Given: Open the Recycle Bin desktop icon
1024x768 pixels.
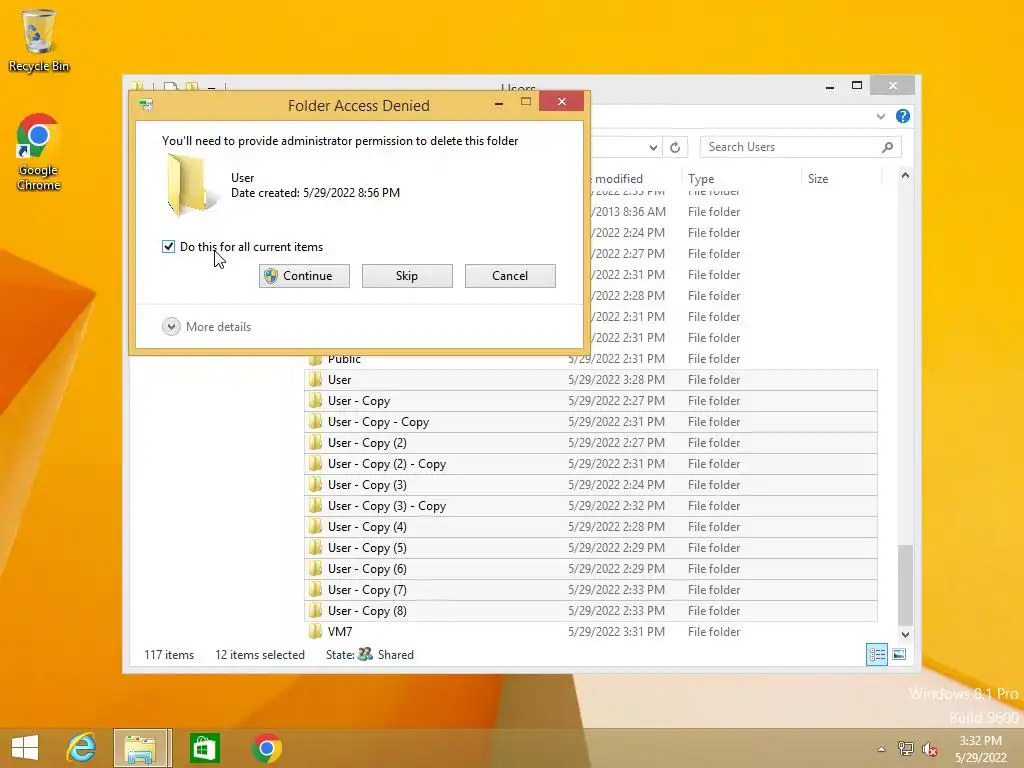Looking at the screenshot, I should pos(39,40).
